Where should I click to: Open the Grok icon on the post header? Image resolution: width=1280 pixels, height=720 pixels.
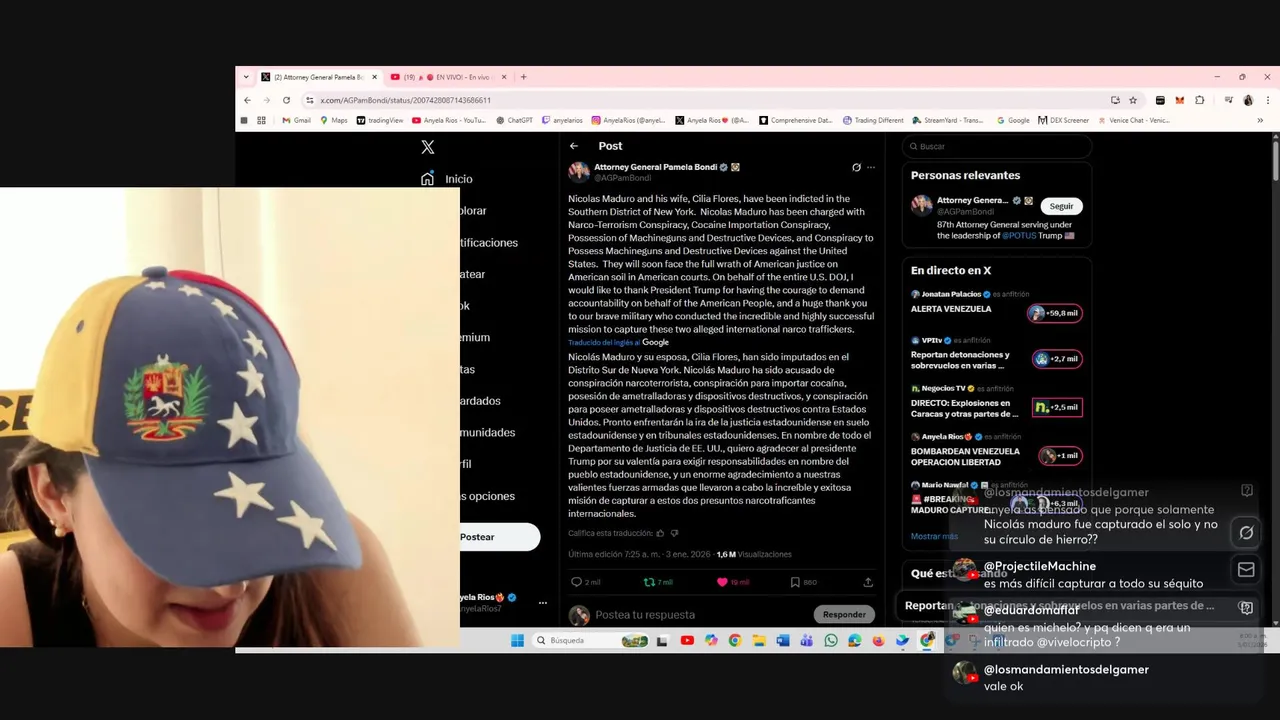856,167
